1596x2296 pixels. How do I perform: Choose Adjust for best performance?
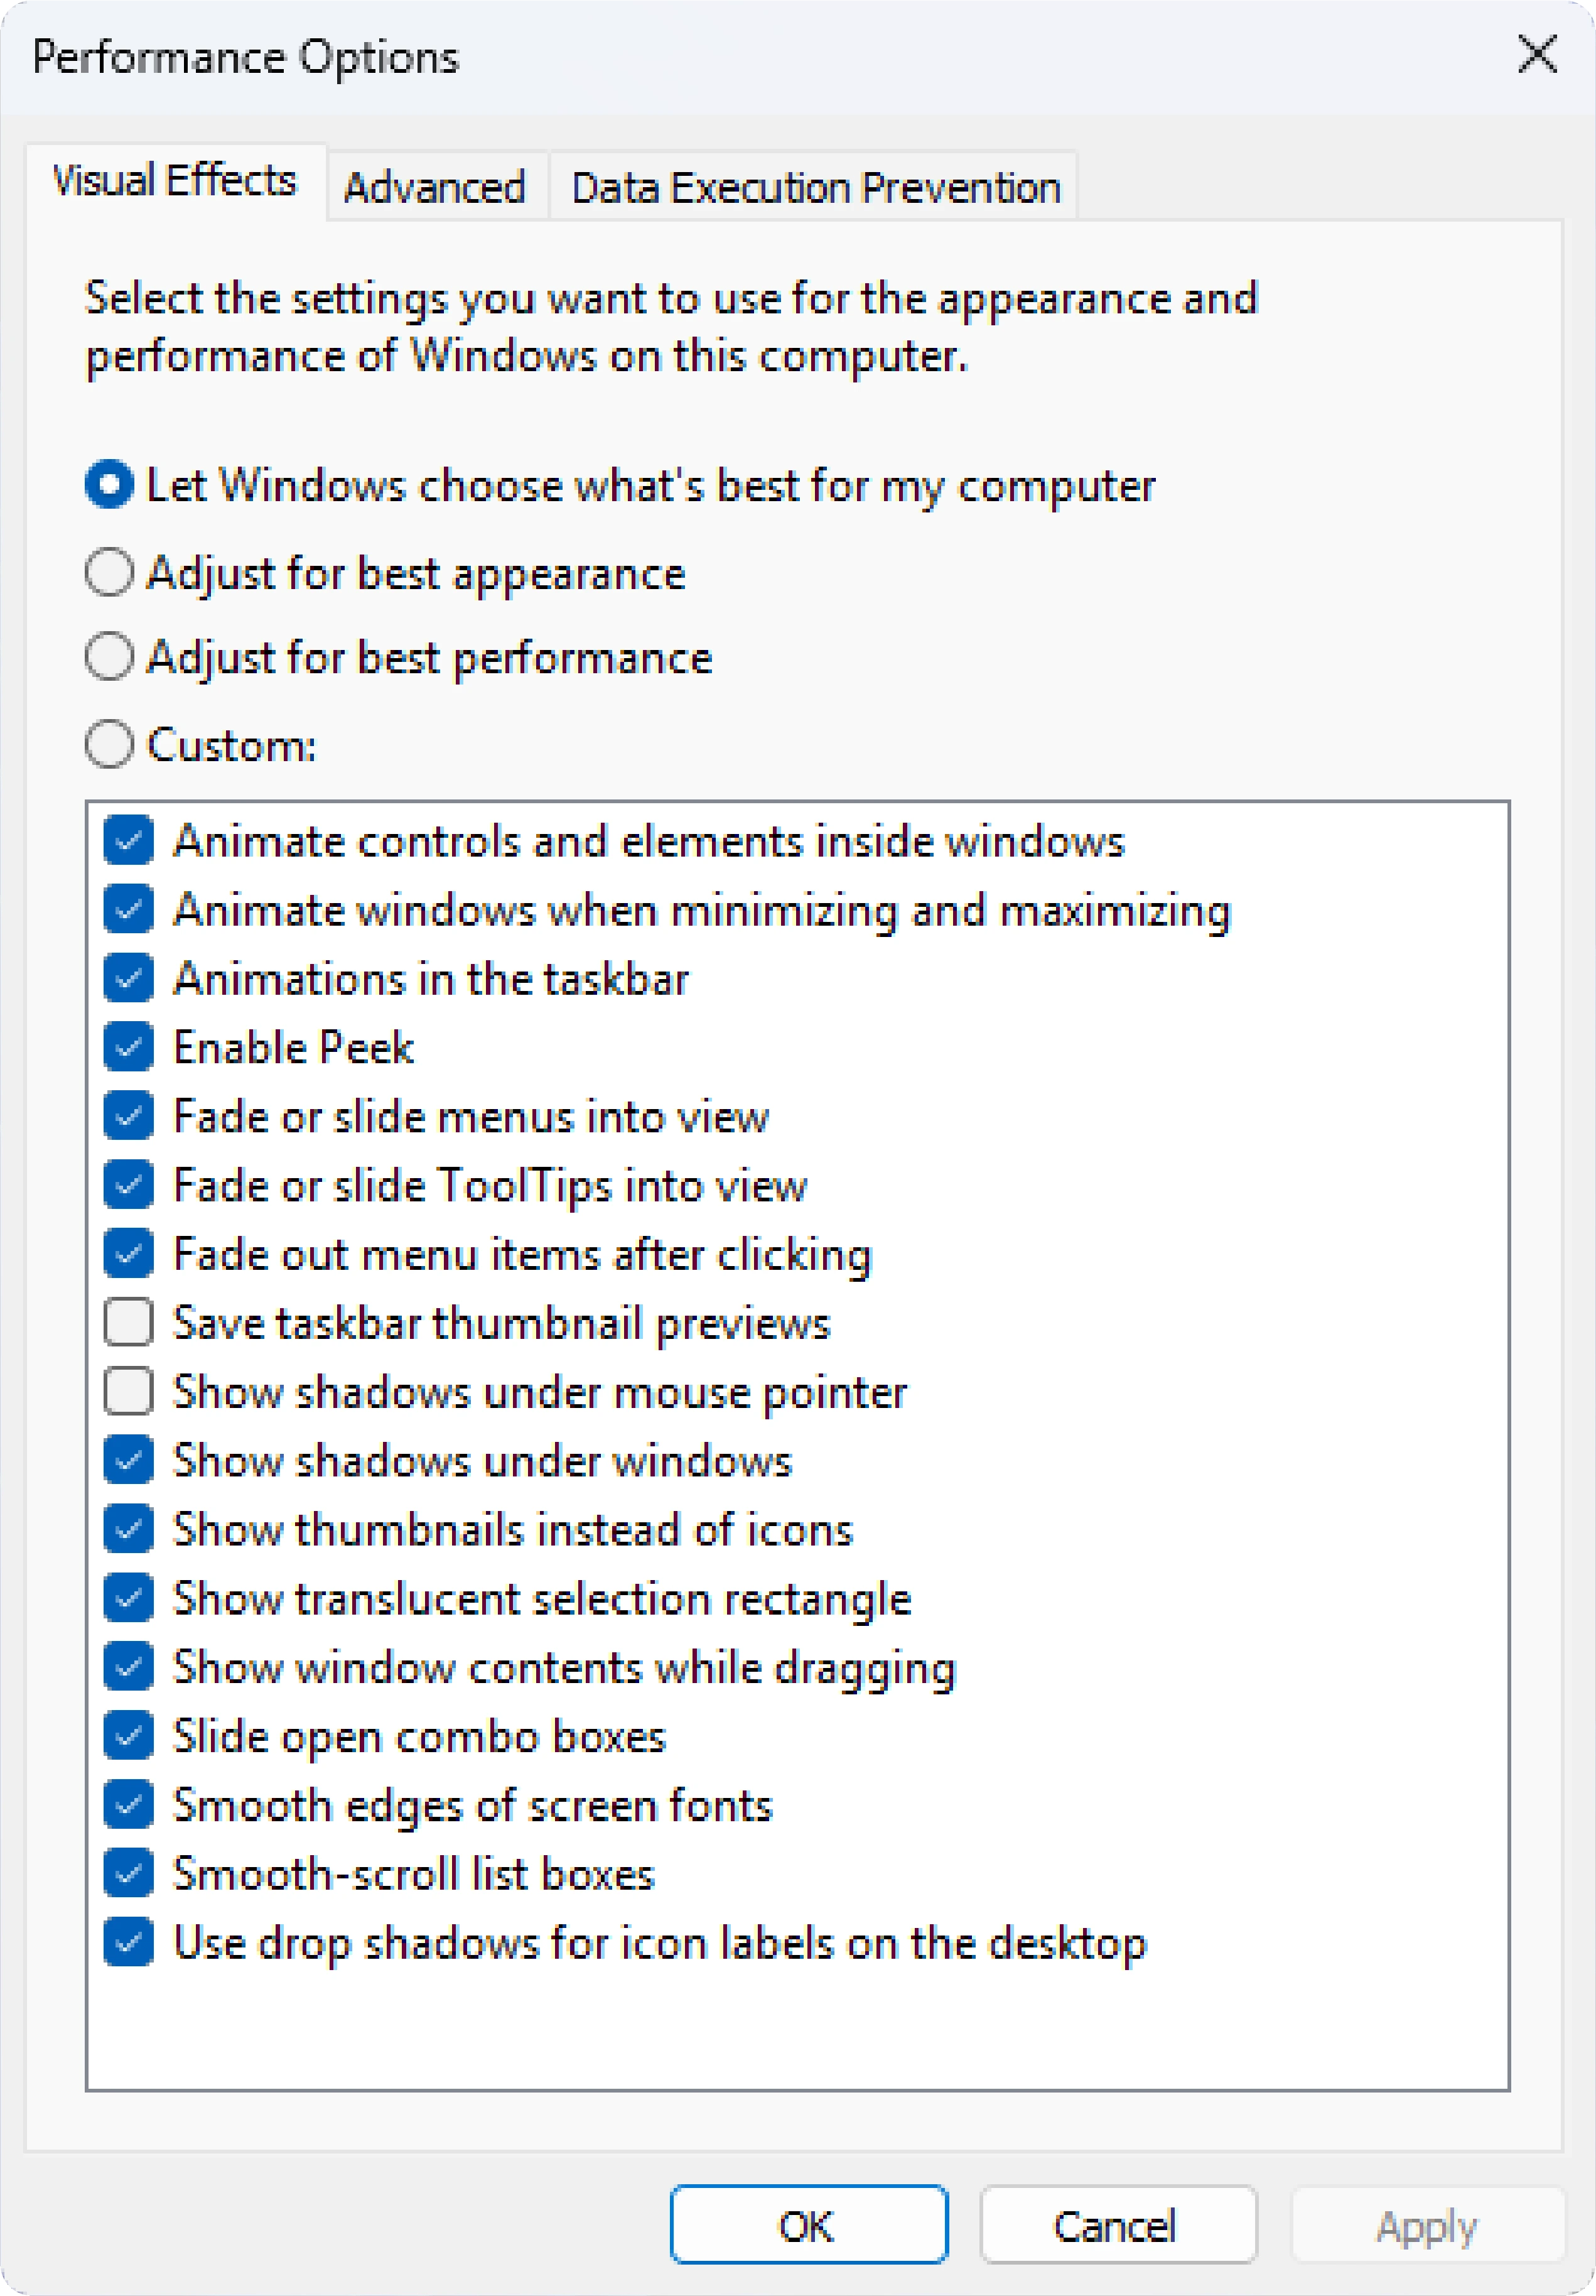point(110,657)
